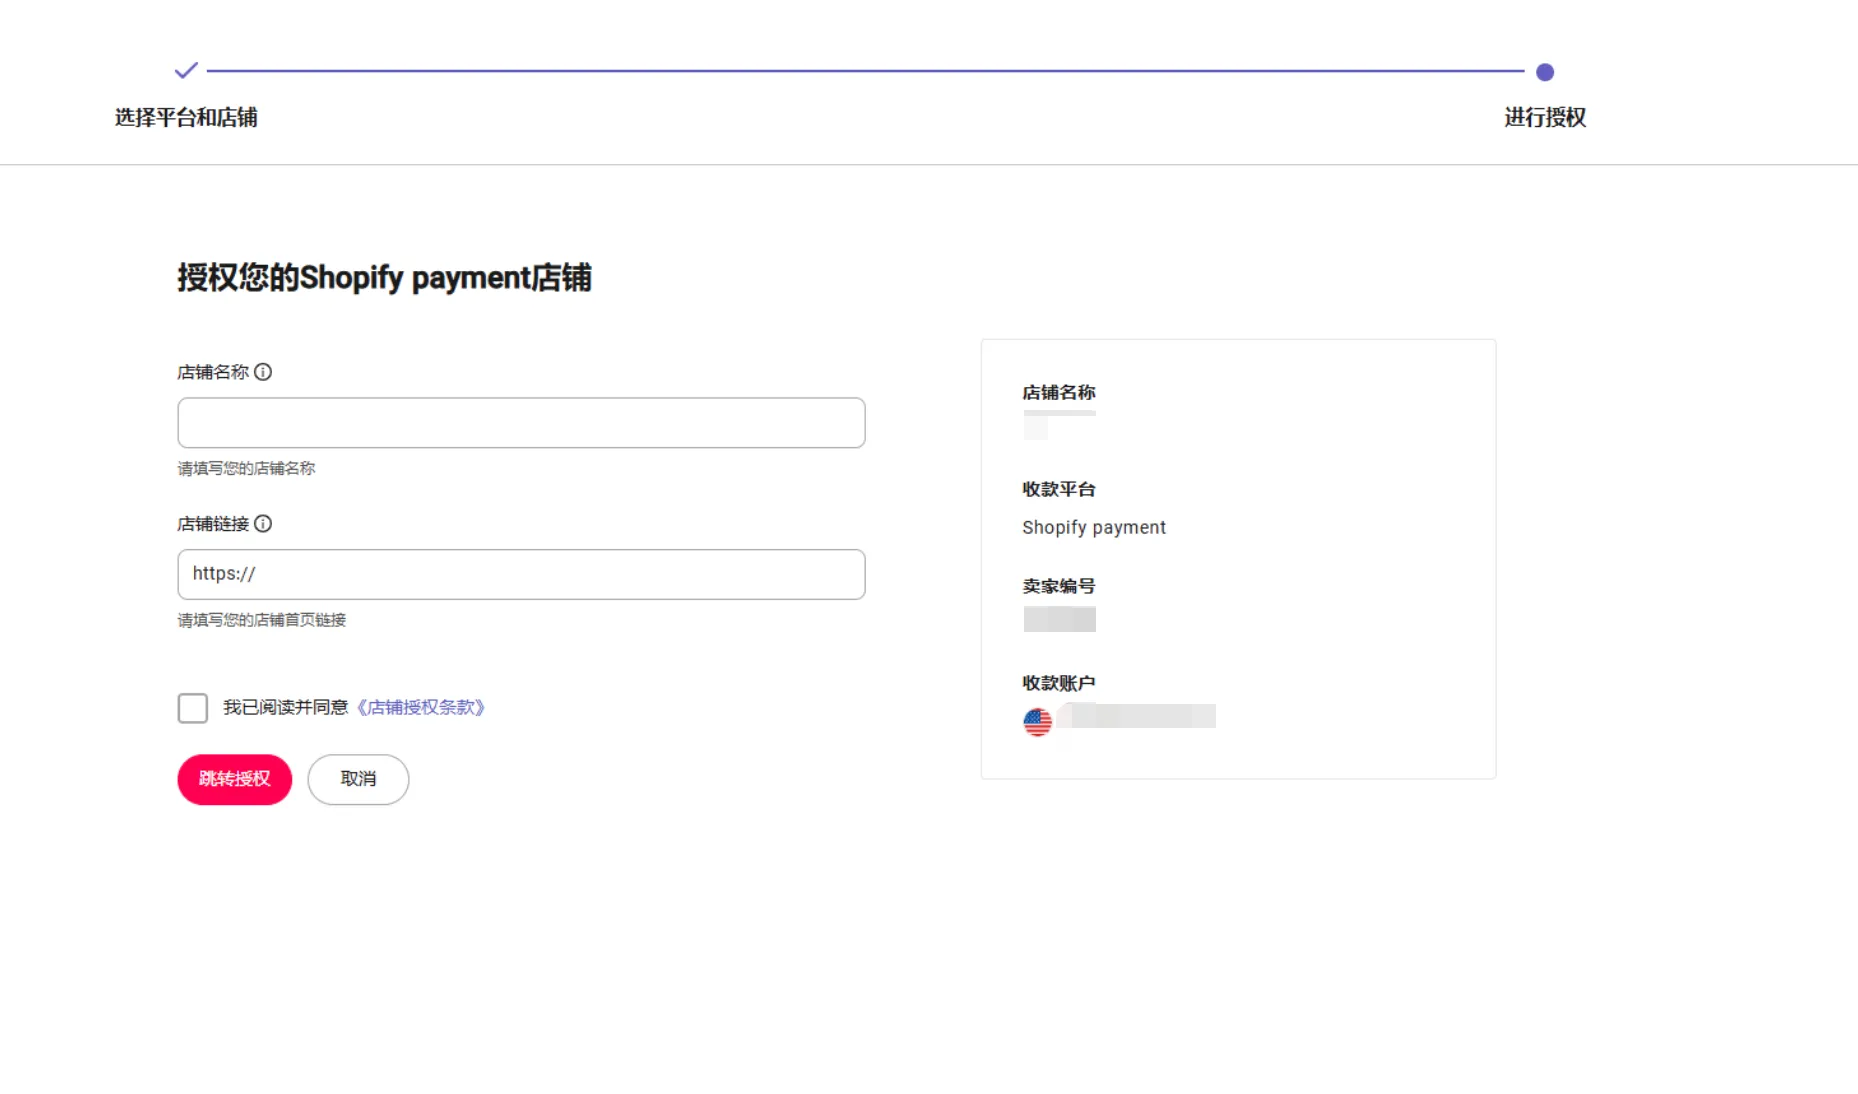Check the 我已阅读并同意 agreement checkbox

pos(193,708)
